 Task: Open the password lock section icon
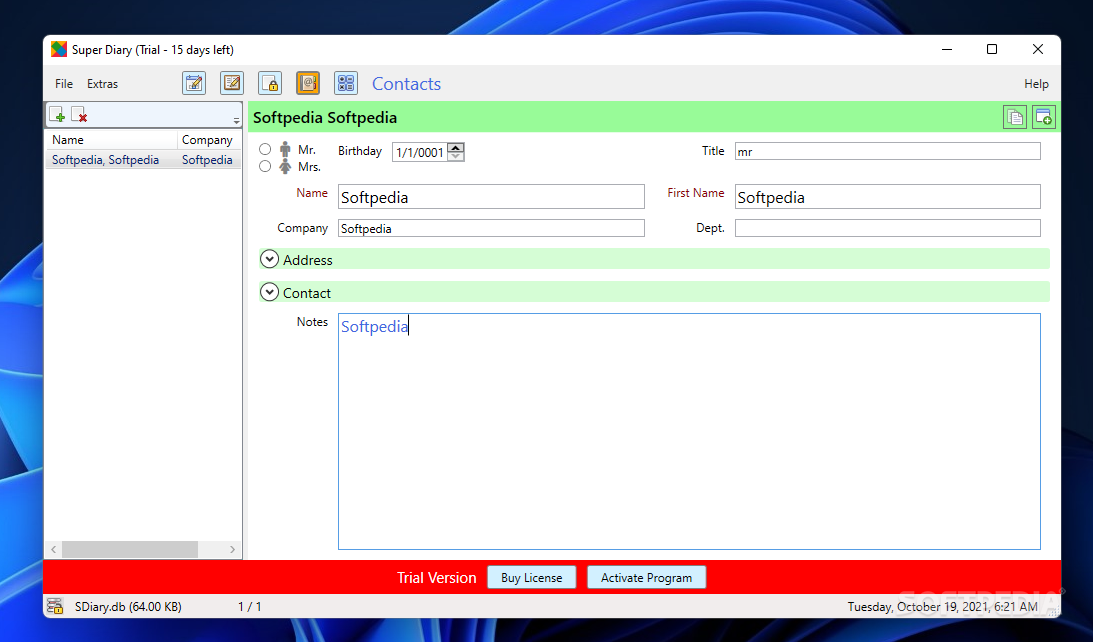click(x=270, y=83)
